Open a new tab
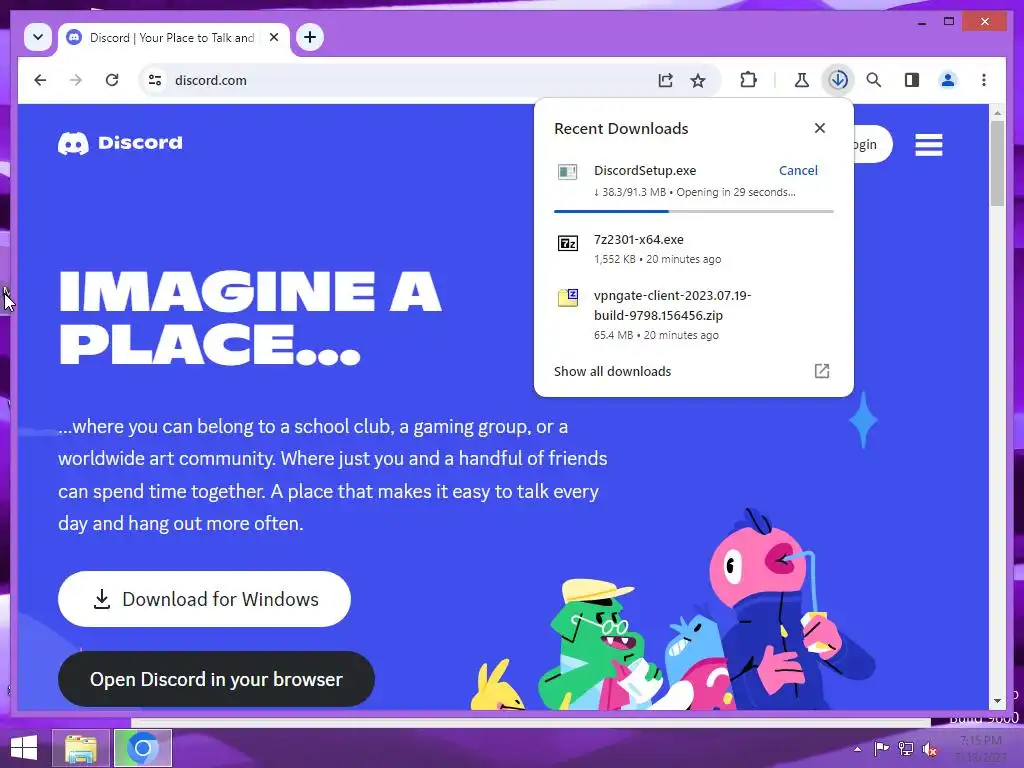 (x=310, y=37)
